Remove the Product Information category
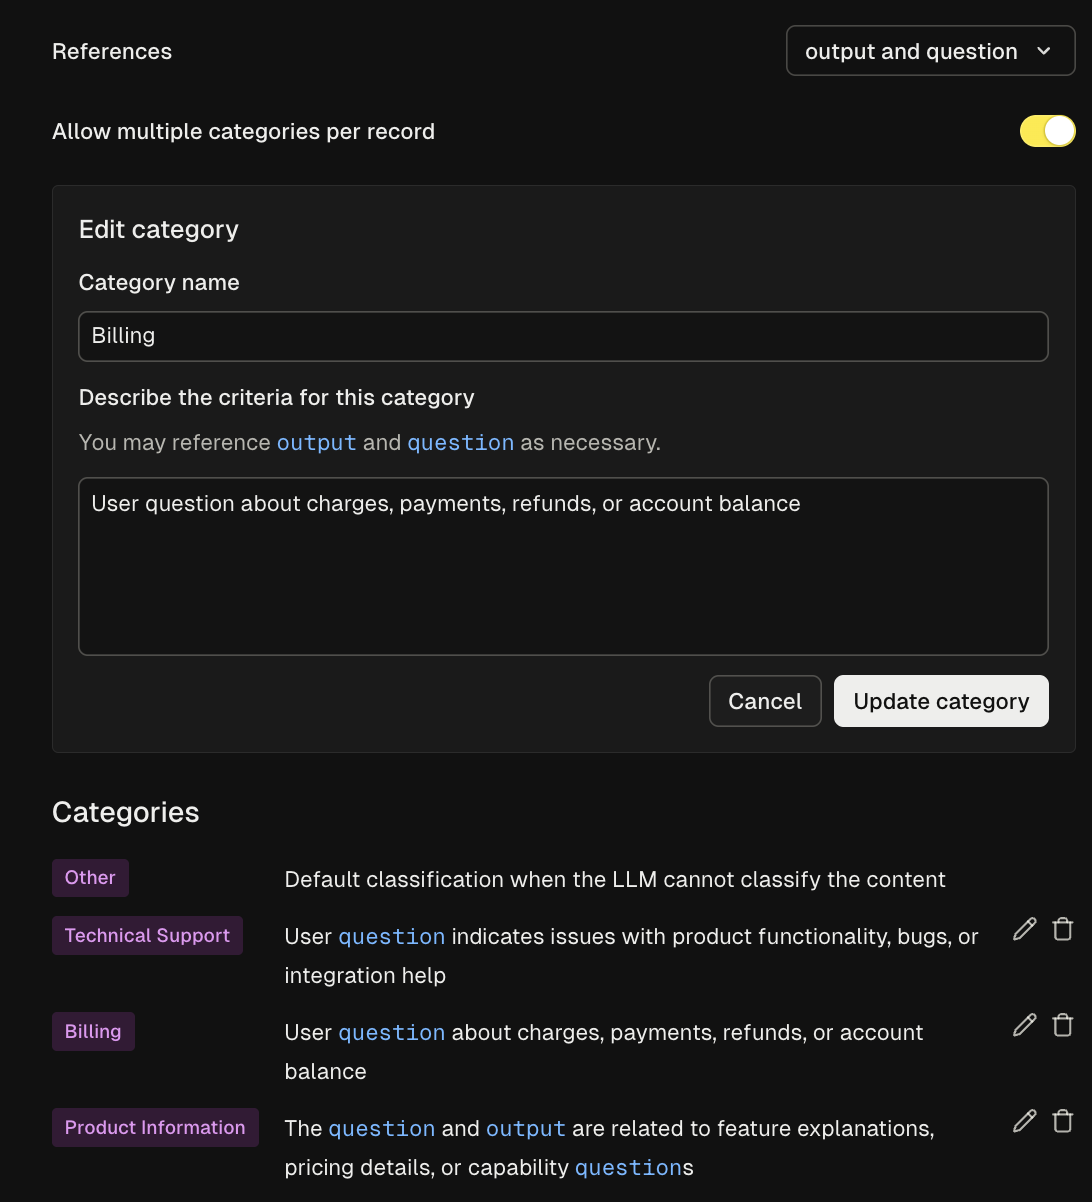The height and width of the screenshot is (1202, 1092). click(1063, 1122)
